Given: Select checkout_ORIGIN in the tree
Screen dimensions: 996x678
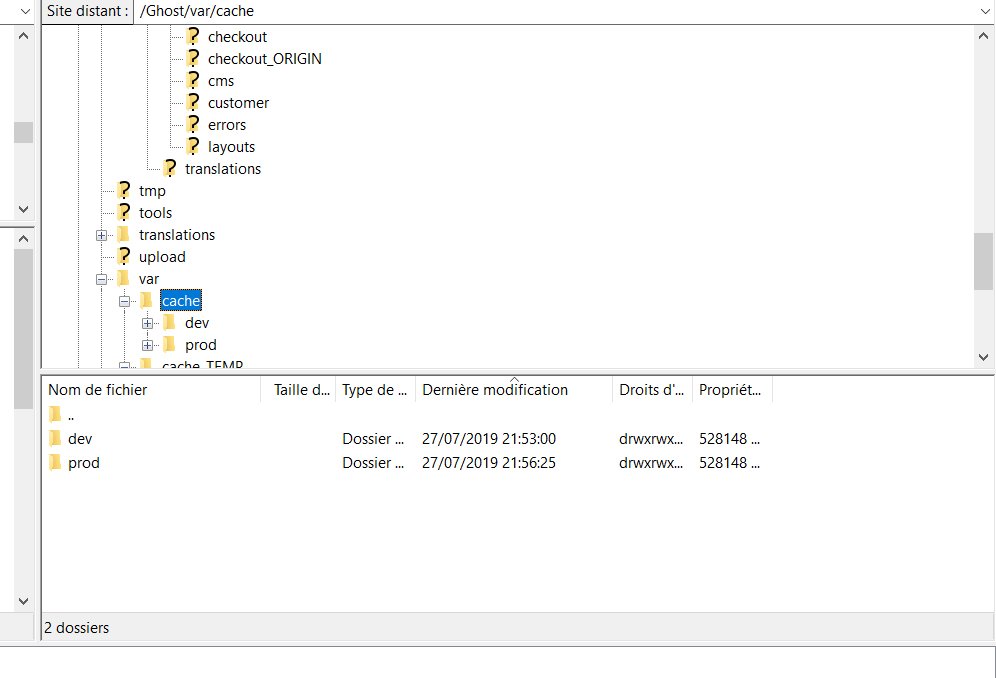Looking at the screenshot, I should [x=265, y=58].
